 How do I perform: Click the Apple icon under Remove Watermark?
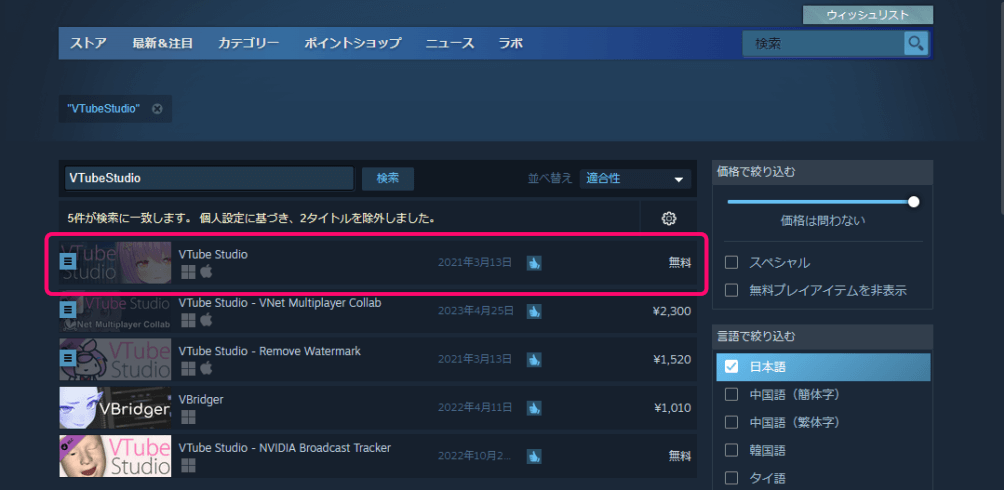[x=206, y=368]
